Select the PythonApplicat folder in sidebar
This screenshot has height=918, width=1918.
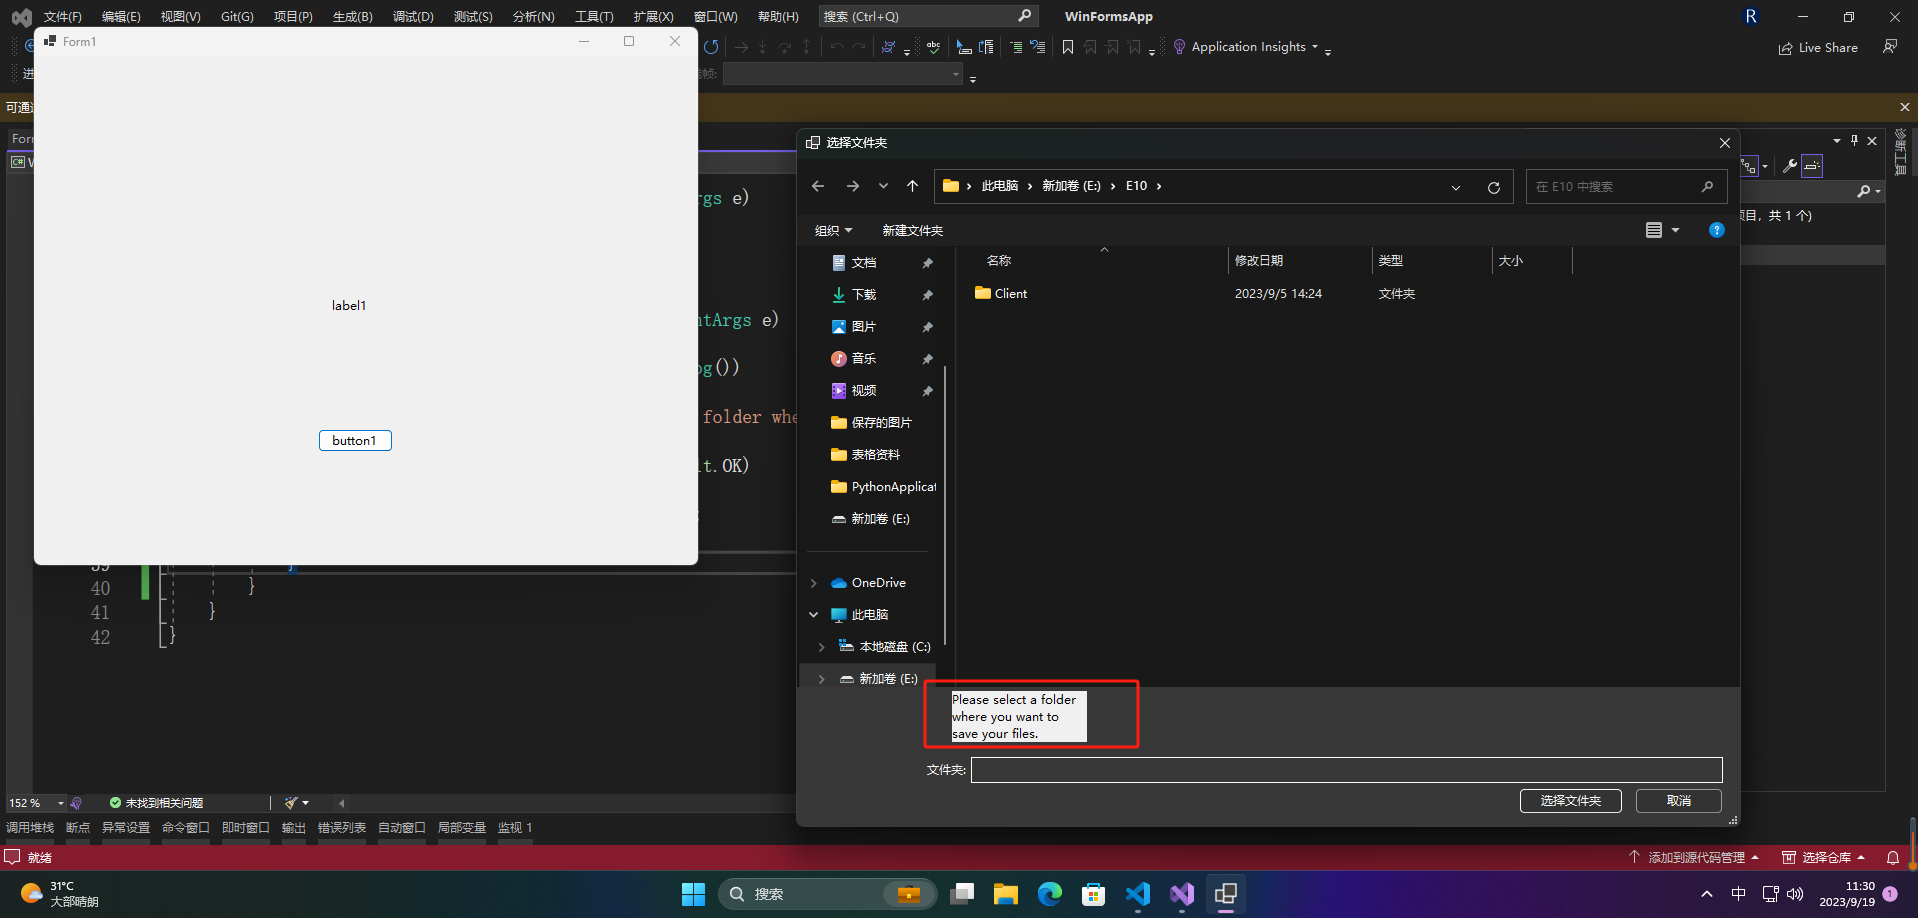[x=884, y=487]
